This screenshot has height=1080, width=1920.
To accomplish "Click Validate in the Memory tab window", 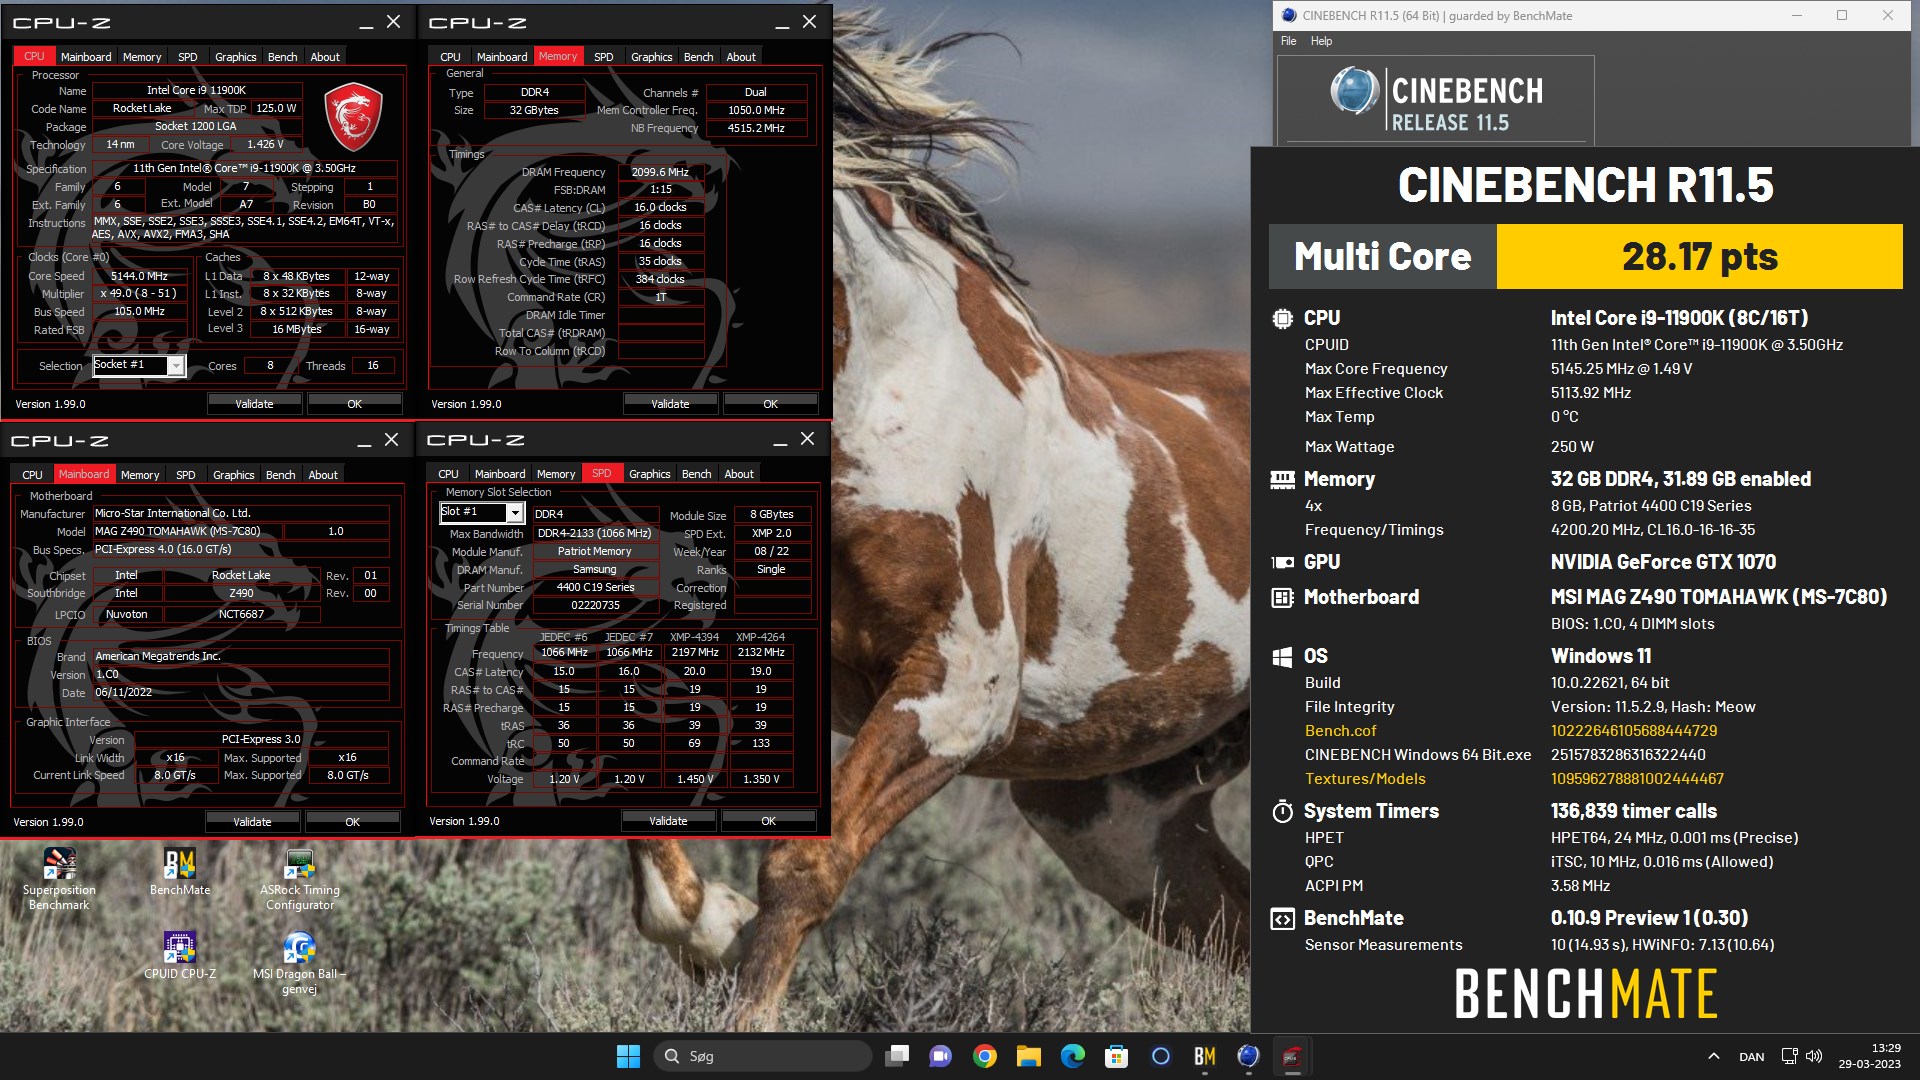I will point(670,404).
